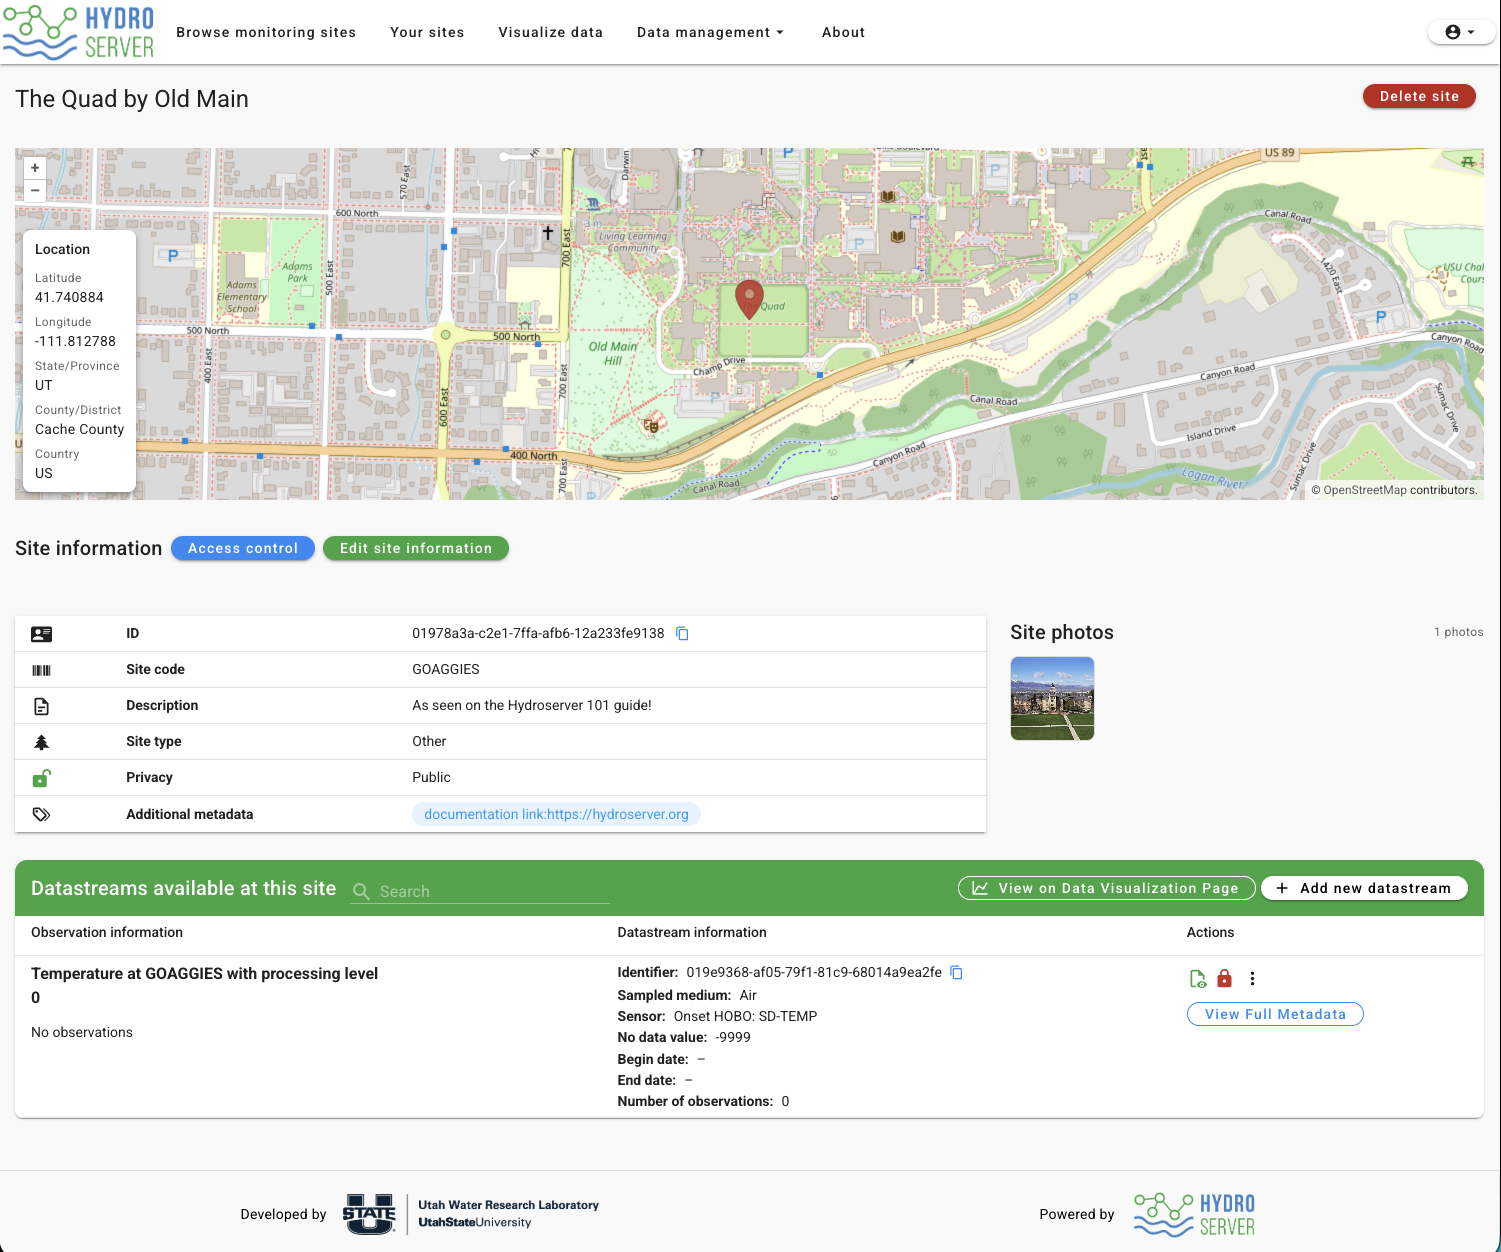Click the Utah Water Research Laboratory text
The width and height of the screenshot is (1501, 1252).
click(x=508, y=1205)
